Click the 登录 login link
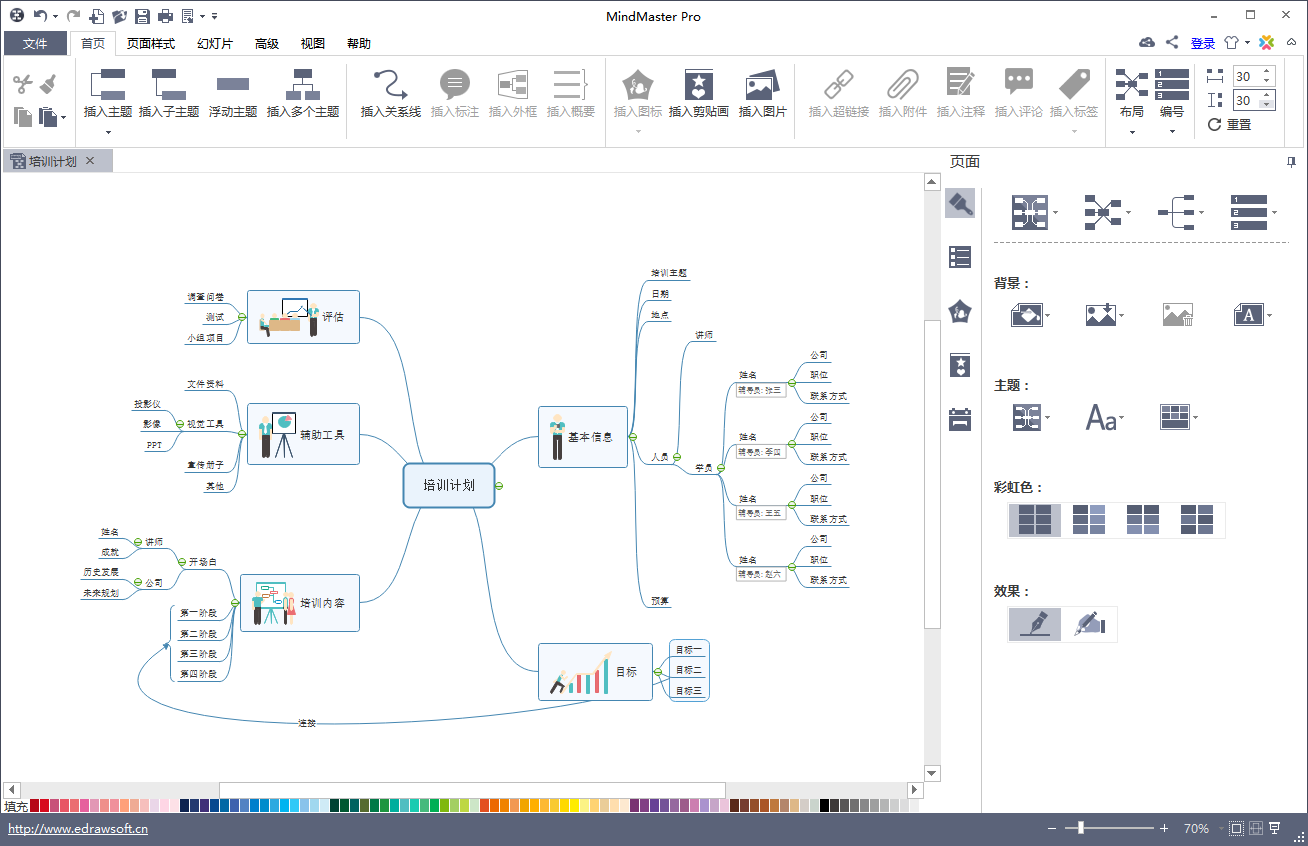This screenshot has width=1308, height=846. click(1203, 43)
